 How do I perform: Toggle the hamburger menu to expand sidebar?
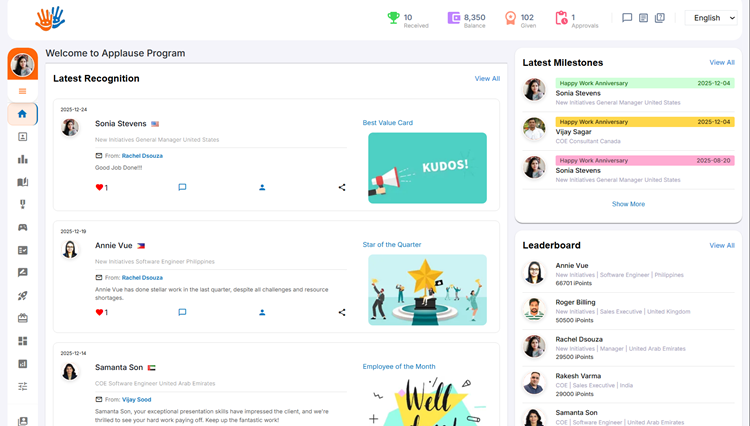[x=22, y=91]
